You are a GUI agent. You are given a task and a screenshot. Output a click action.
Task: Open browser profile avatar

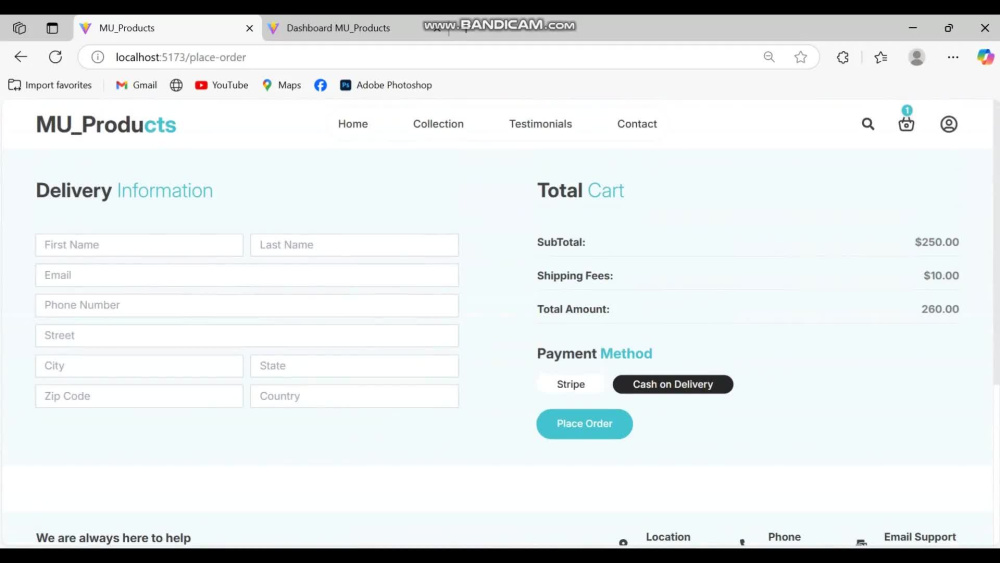pyautogui.click(x=916, y=57)
